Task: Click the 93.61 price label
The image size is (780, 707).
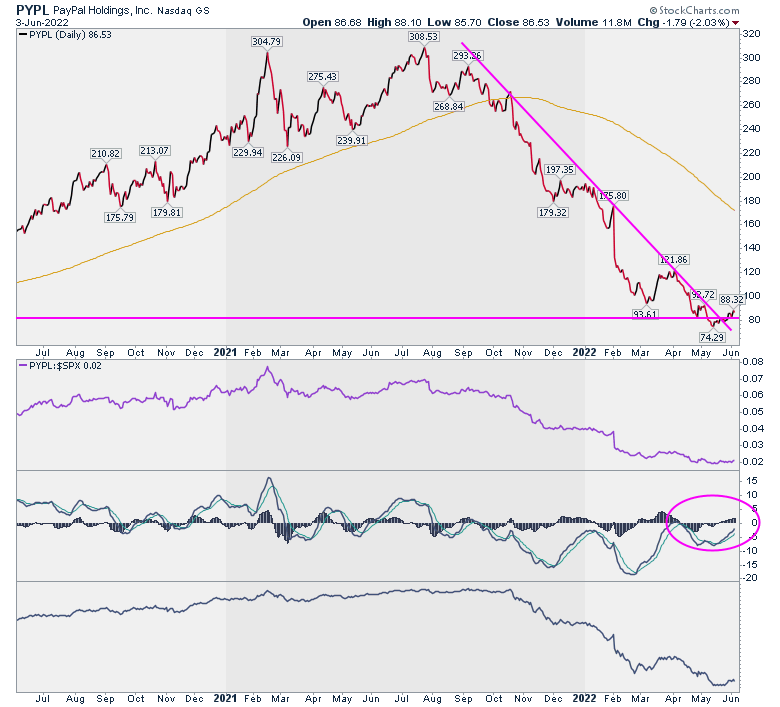Action: (x=645, y=314)
